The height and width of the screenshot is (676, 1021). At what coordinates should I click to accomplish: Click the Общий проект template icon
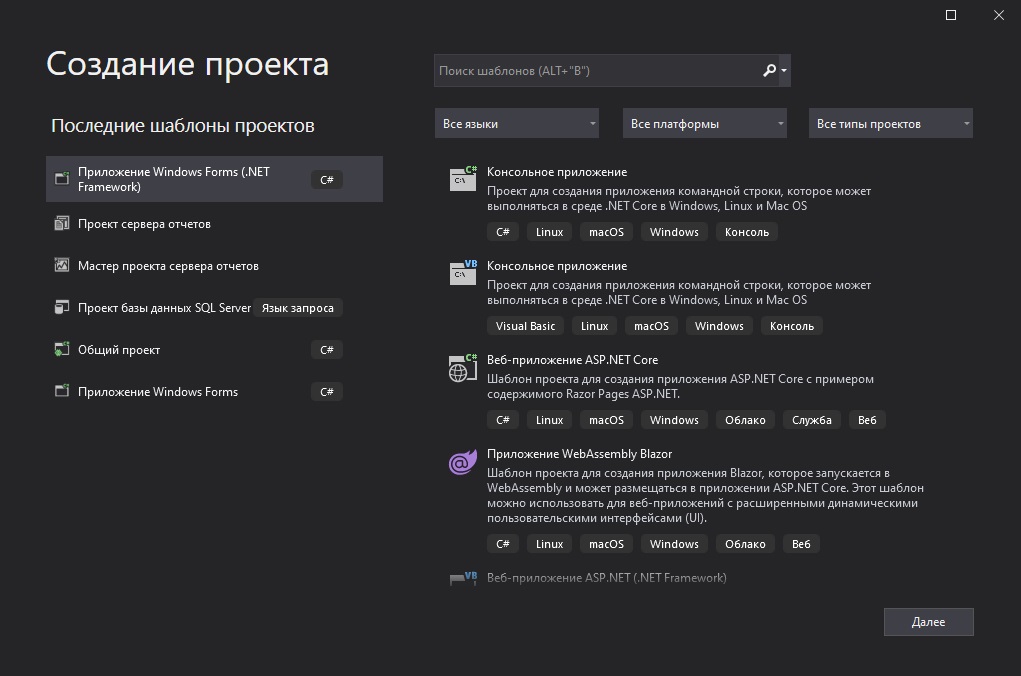point(62,349)
